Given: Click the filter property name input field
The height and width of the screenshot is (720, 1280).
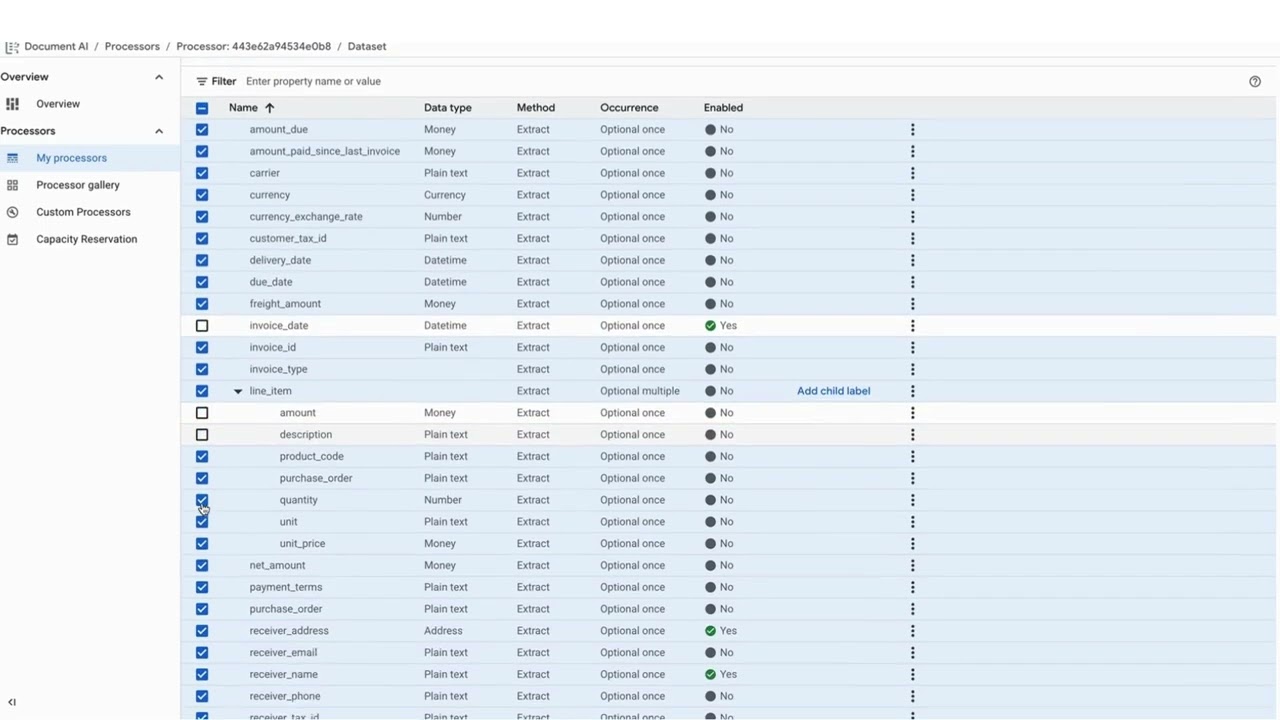Looking at the screenshot, I should tap(313, 81).
